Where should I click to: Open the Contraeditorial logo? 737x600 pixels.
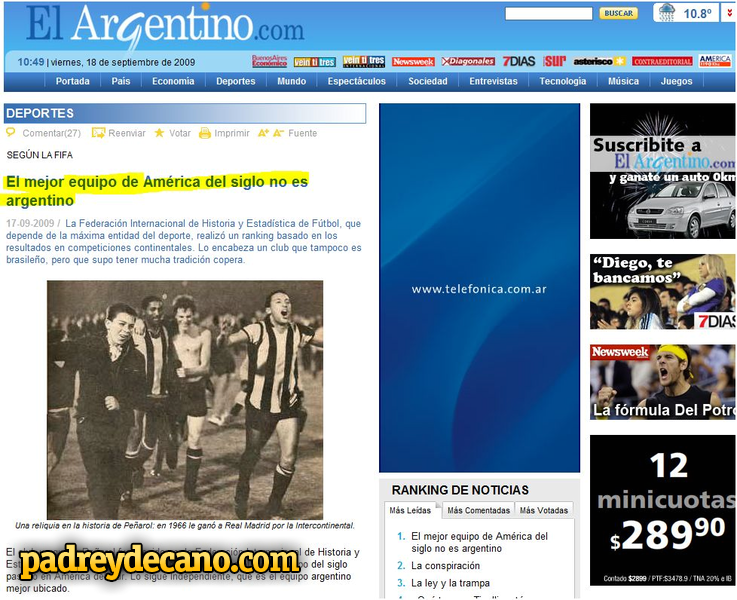pyautogui.click(x=662, y=61)
